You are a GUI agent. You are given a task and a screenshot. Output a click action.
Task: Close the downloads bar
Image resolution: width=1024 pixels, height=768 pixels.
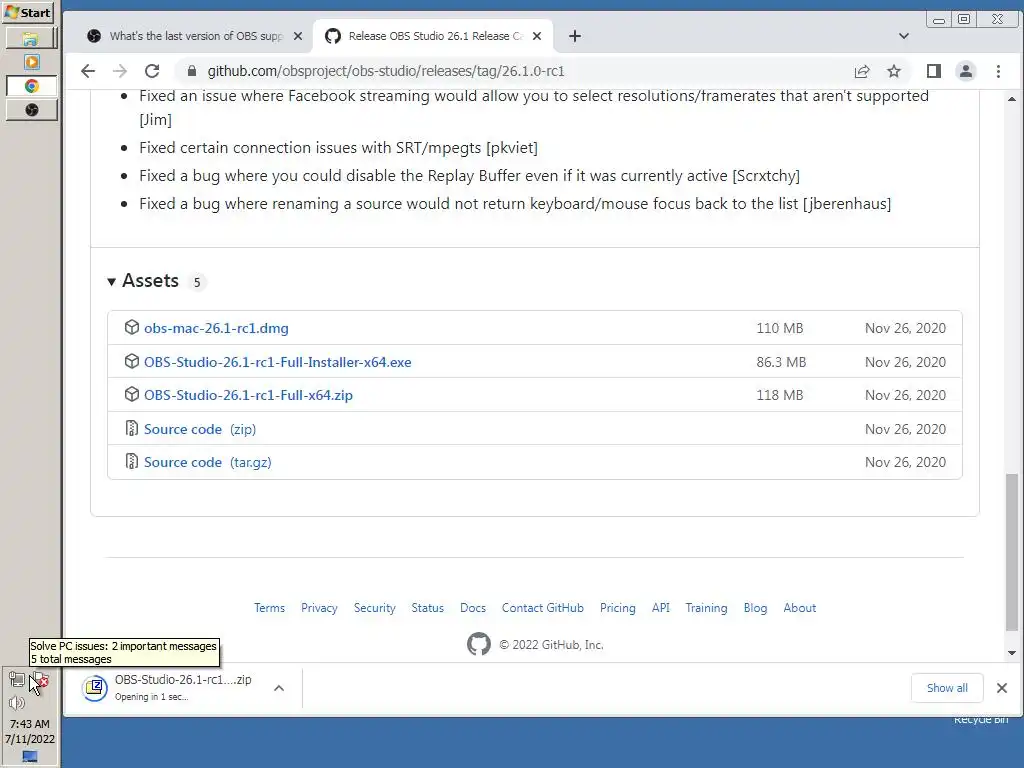coord(1002,688)
